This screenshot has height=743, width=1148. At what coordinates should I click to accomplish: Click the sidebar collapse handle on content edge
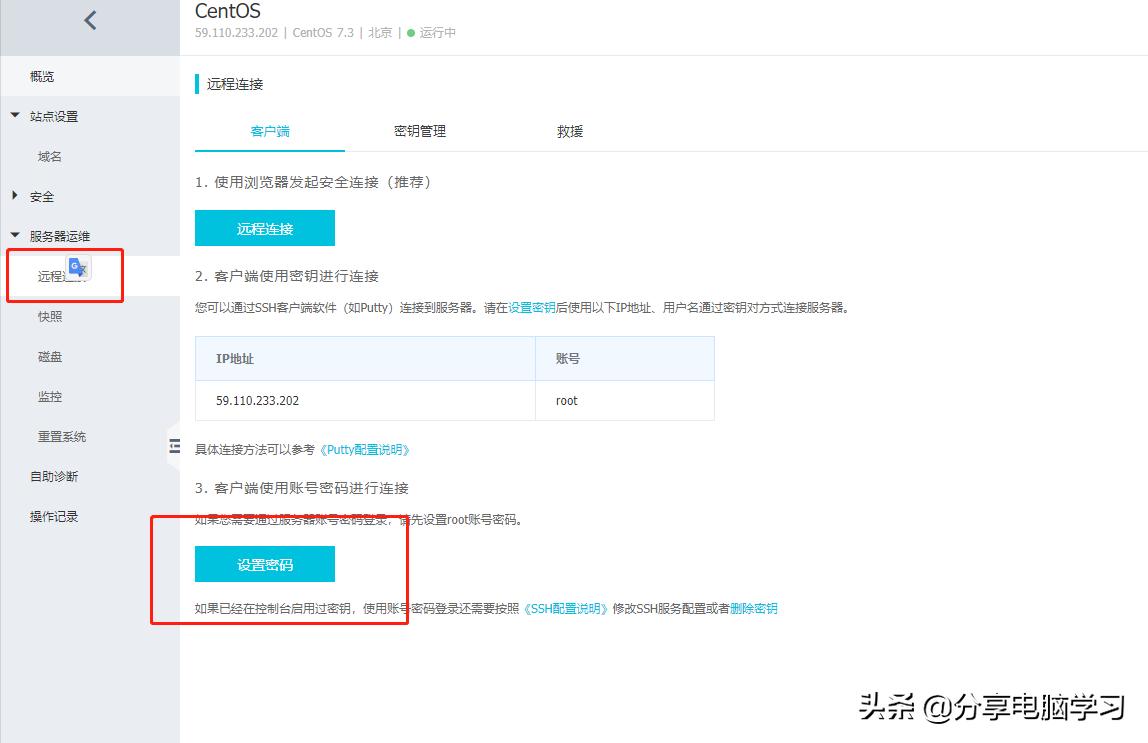coord(174,448)
